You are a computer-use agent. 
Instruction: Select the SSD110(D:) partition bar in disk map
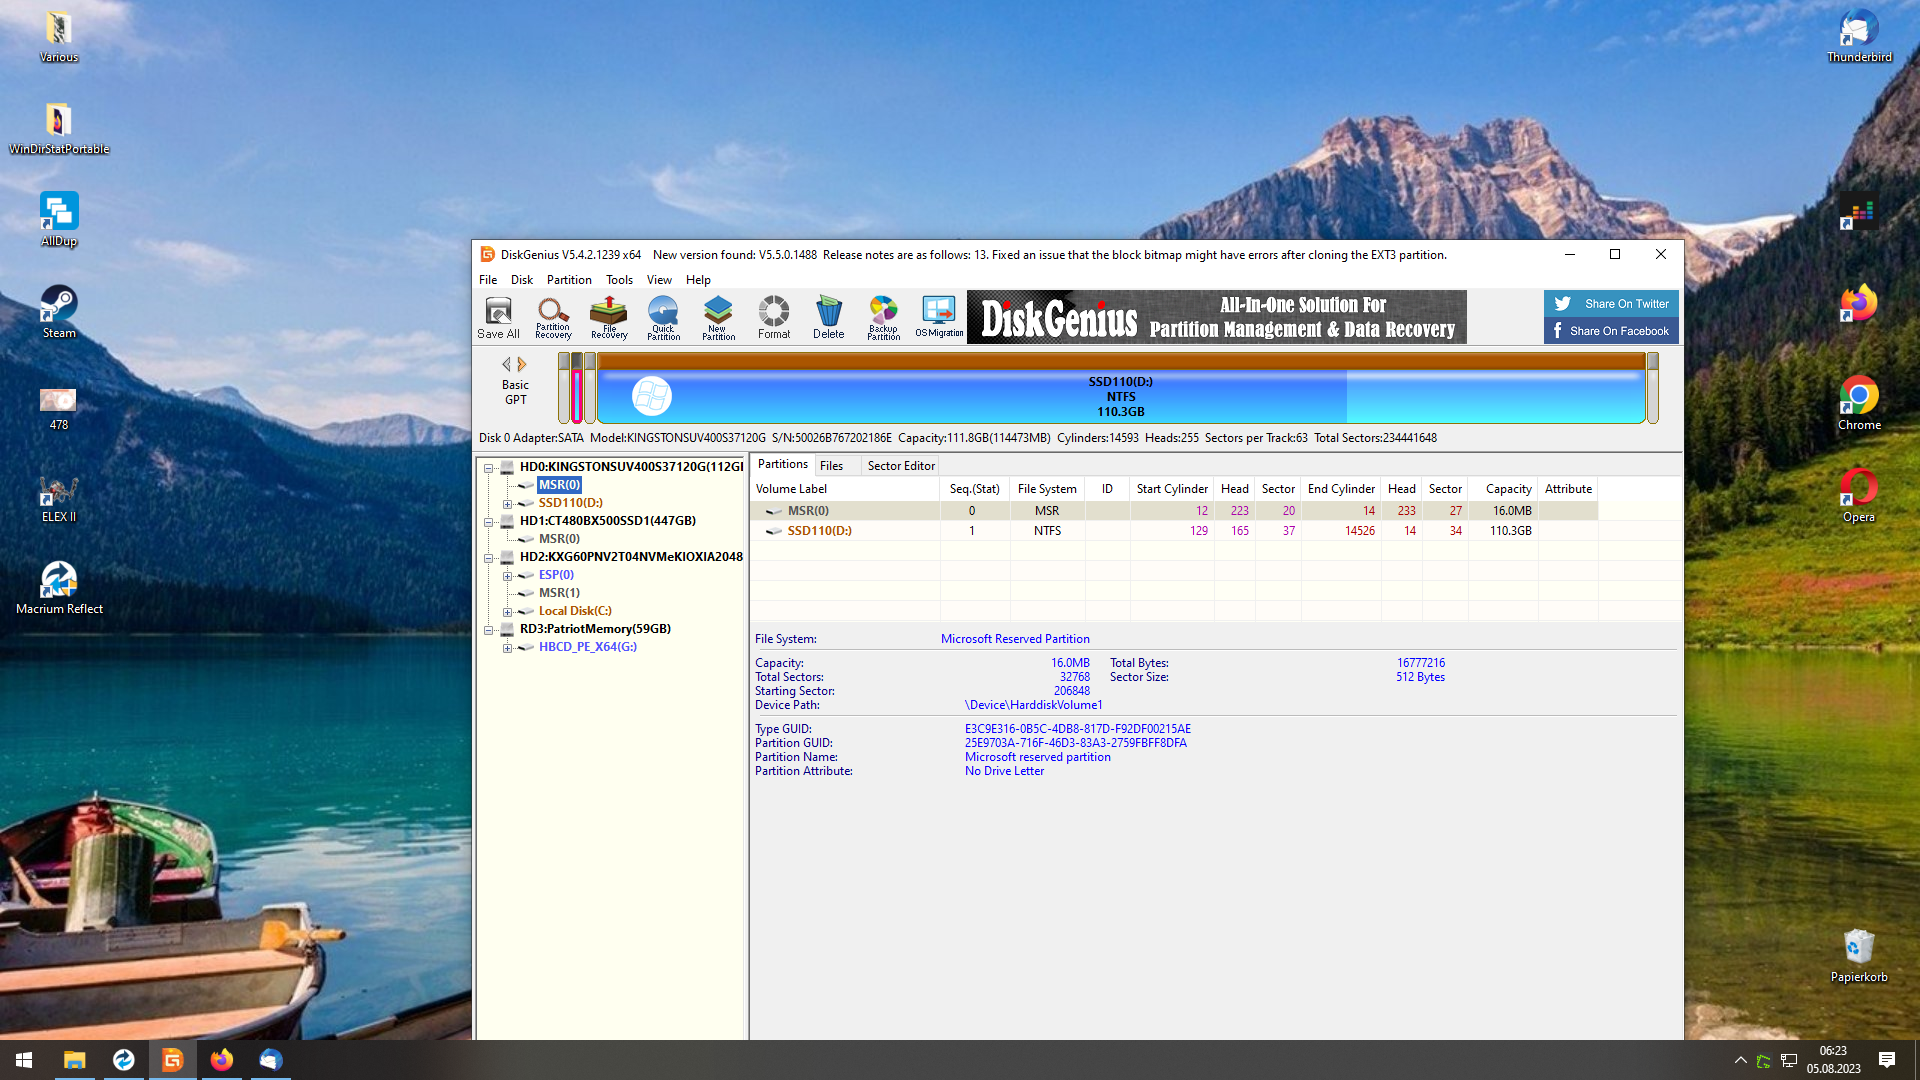click(1120, 397)
